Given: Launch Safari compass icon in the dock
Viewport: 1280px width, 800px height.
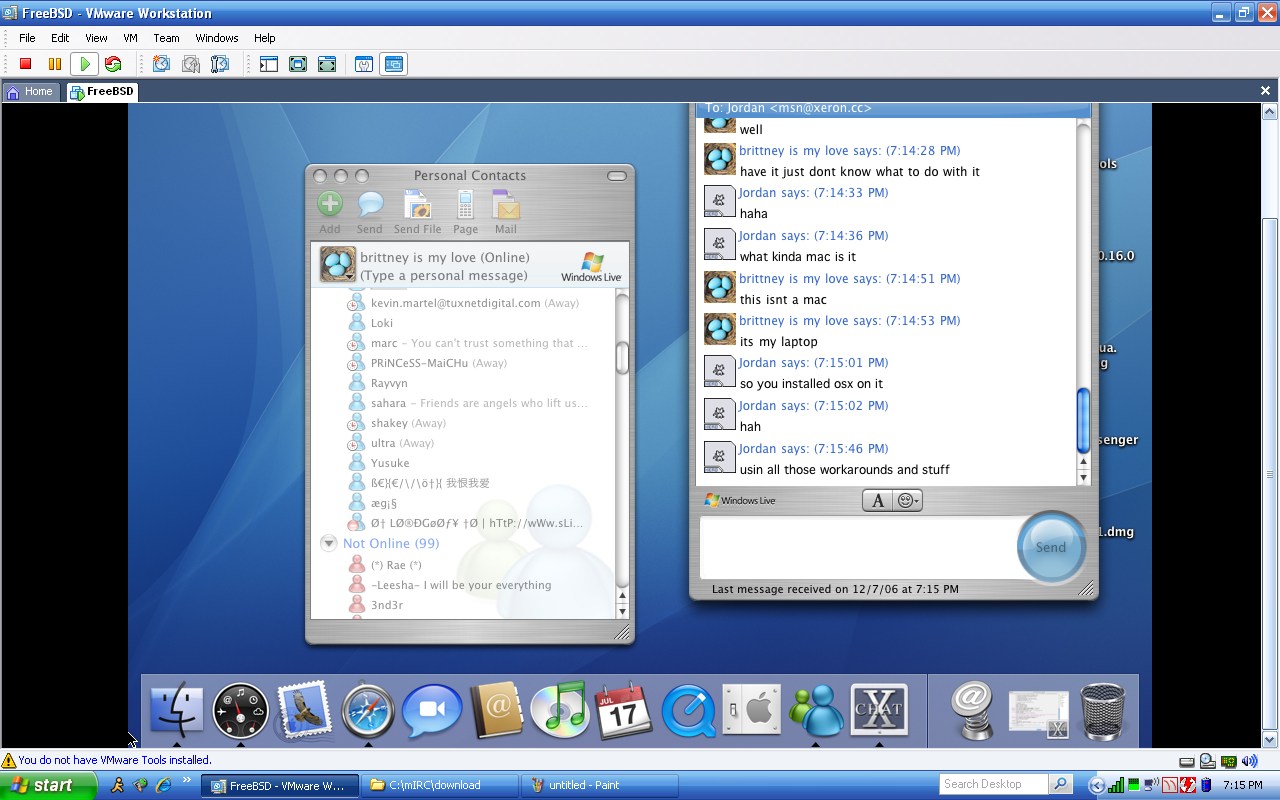Looking at the screenshot, I should point(368,711).
